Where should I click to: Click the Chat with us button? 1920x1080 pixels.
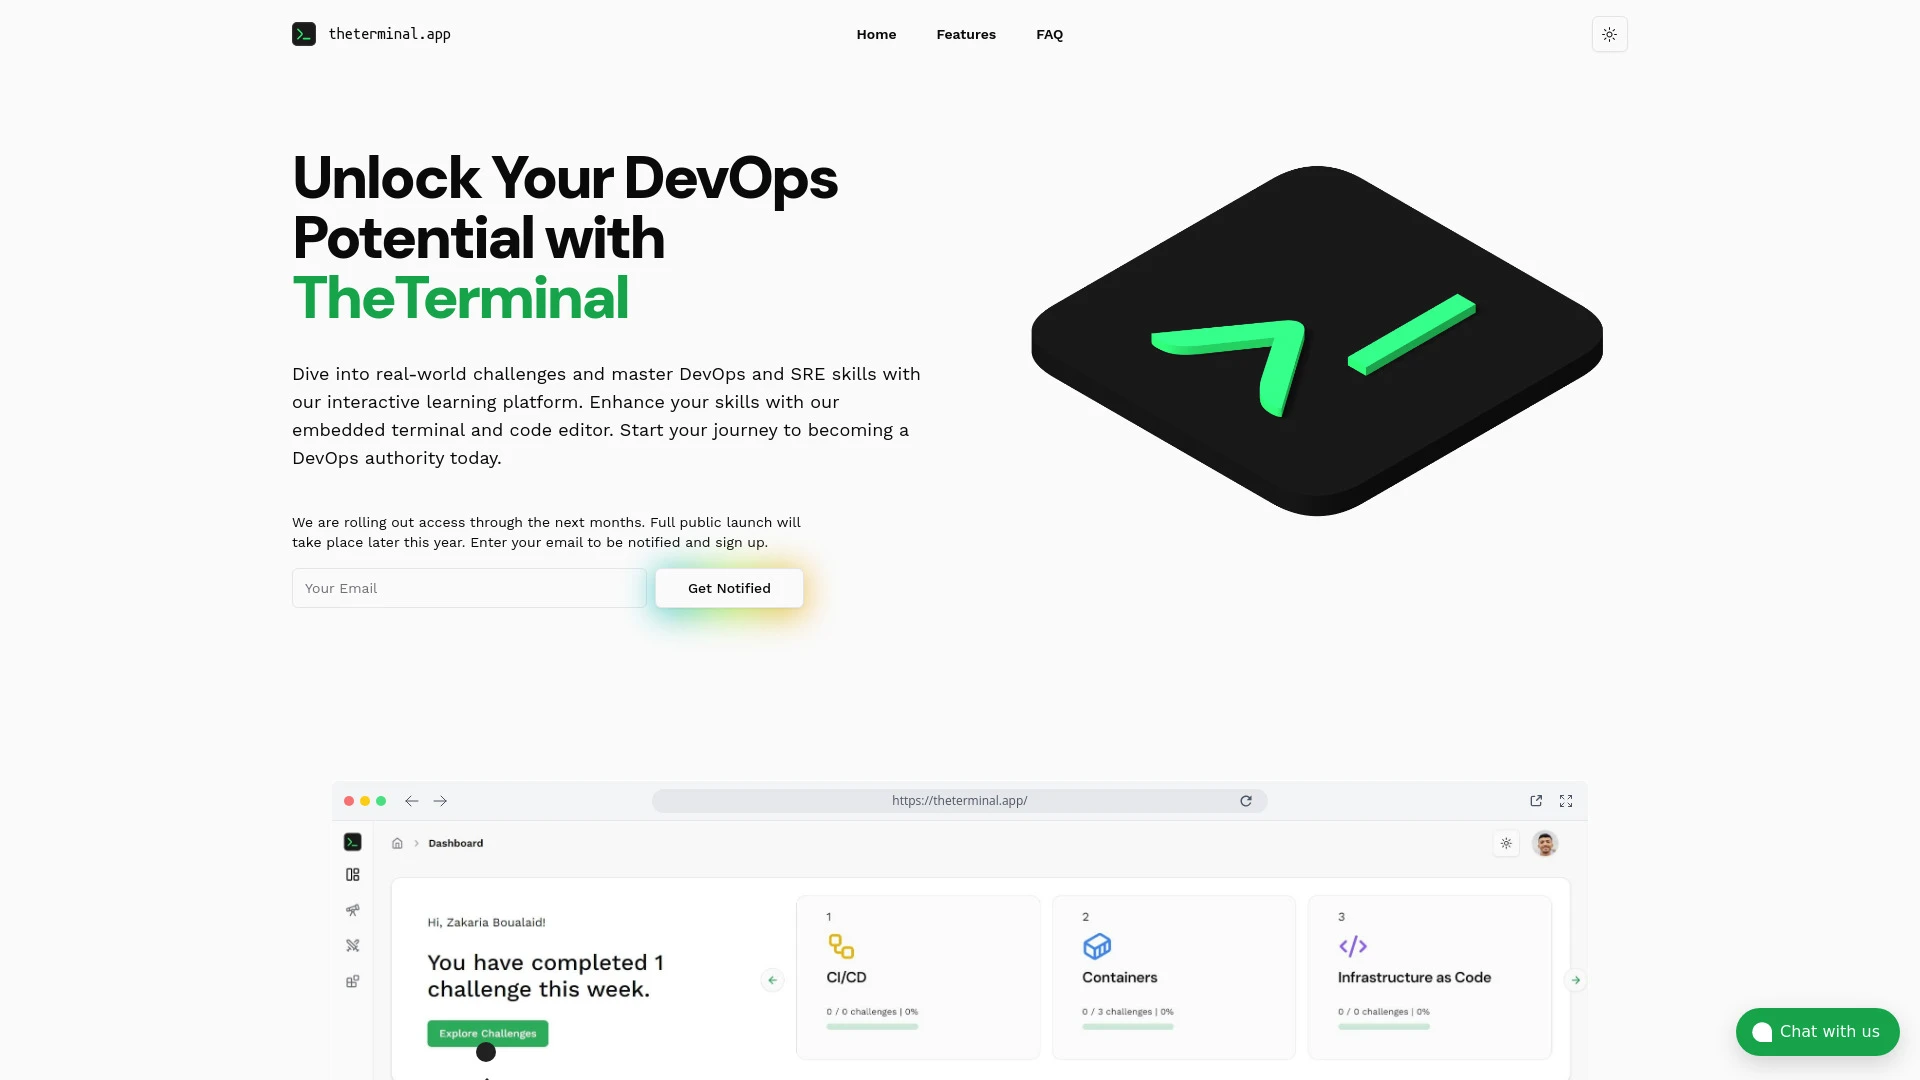[x=1817, y=1031]
